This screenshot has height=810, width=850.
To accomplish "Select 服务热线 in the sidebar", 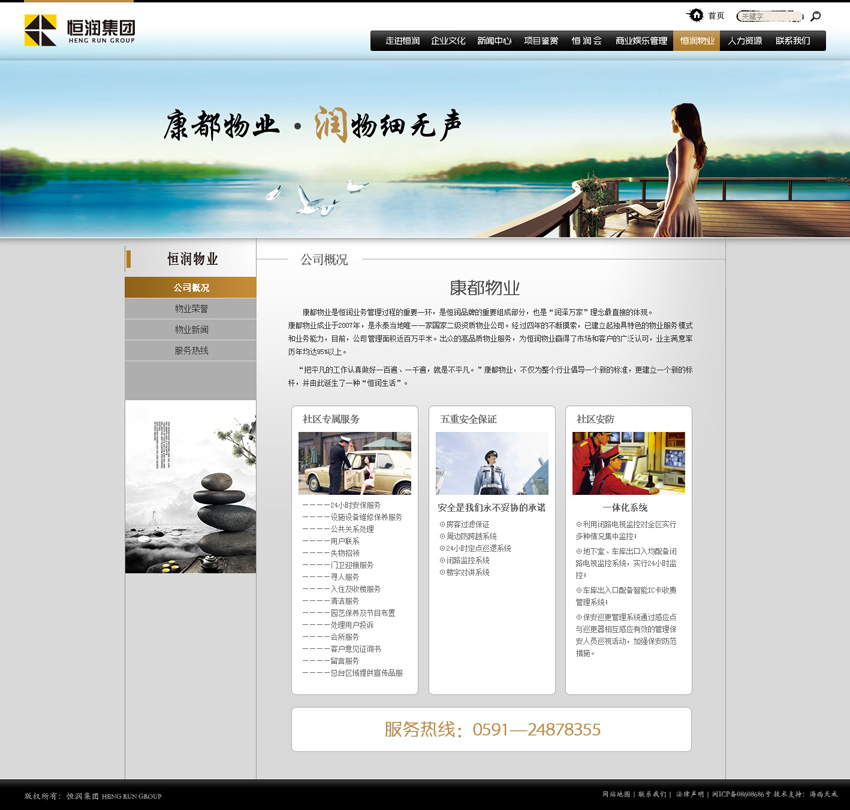I will [x=191, y=351].
